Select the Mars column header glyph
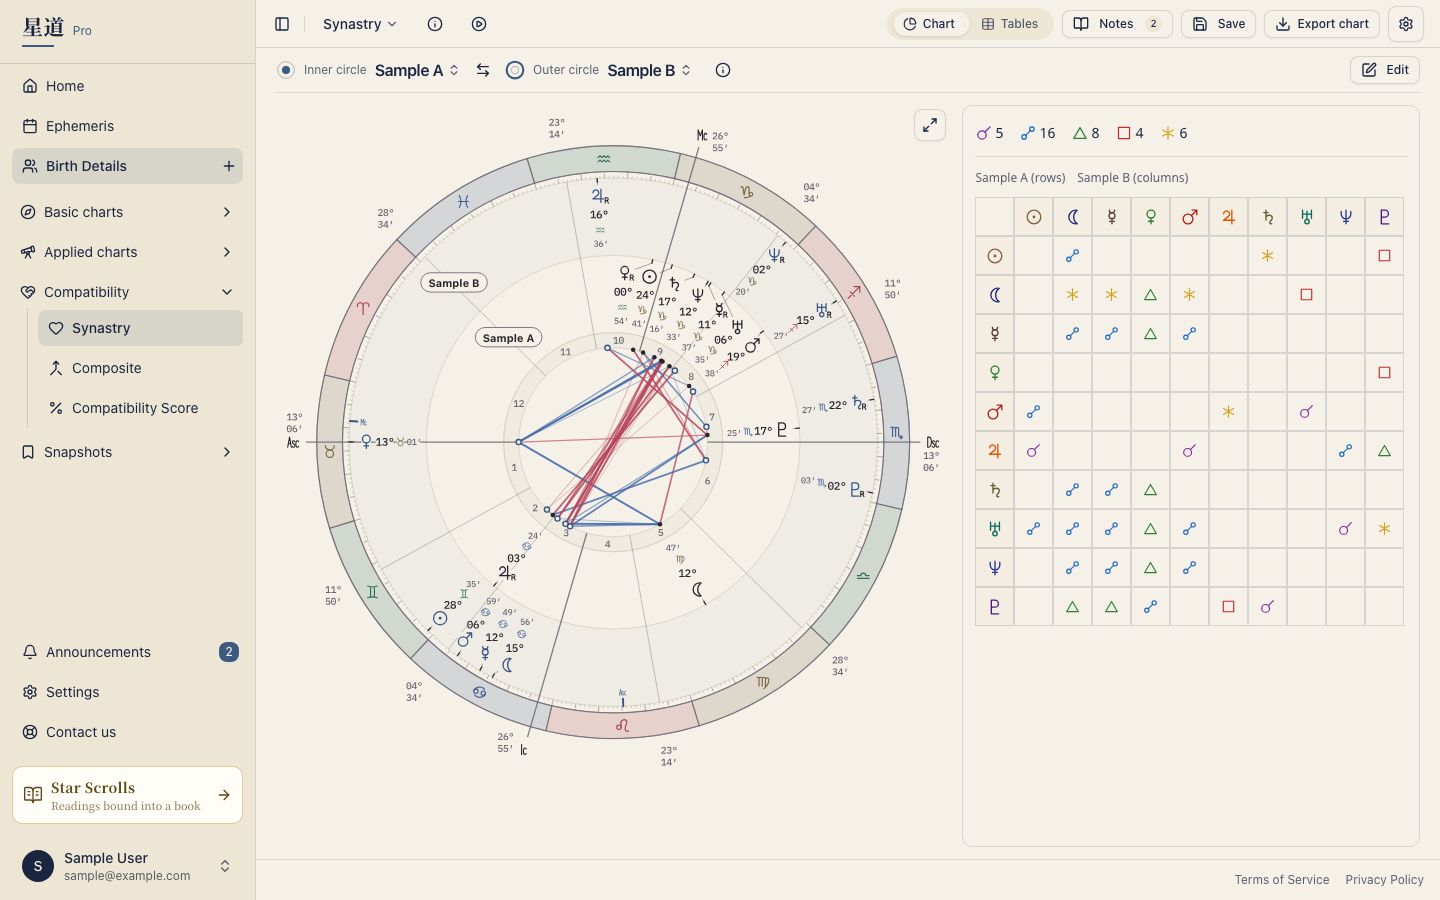This screenshot has height=900, width=1440. tap(1189, 217)
